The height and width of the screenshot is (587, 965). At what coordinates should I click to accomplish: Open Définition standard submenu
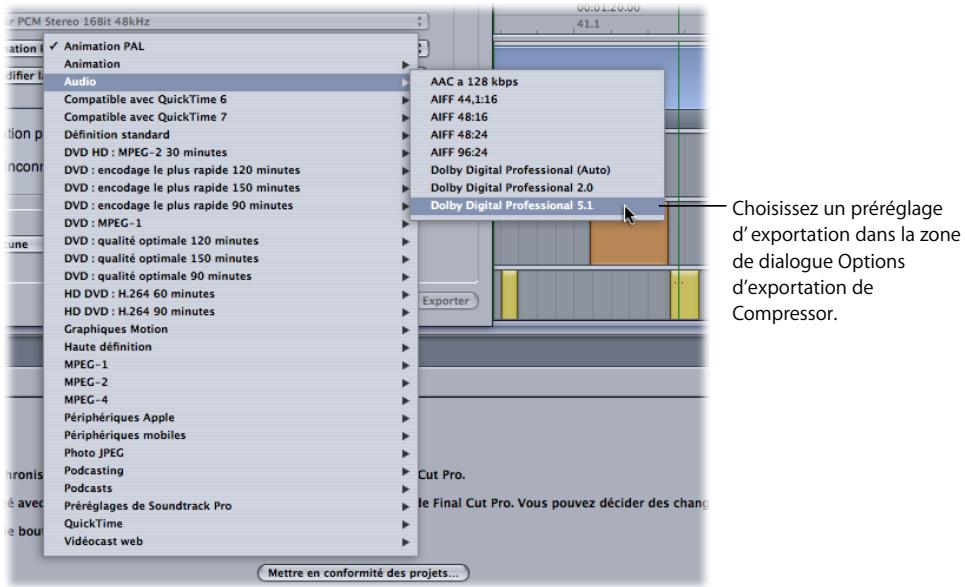(x=231, y=135)
